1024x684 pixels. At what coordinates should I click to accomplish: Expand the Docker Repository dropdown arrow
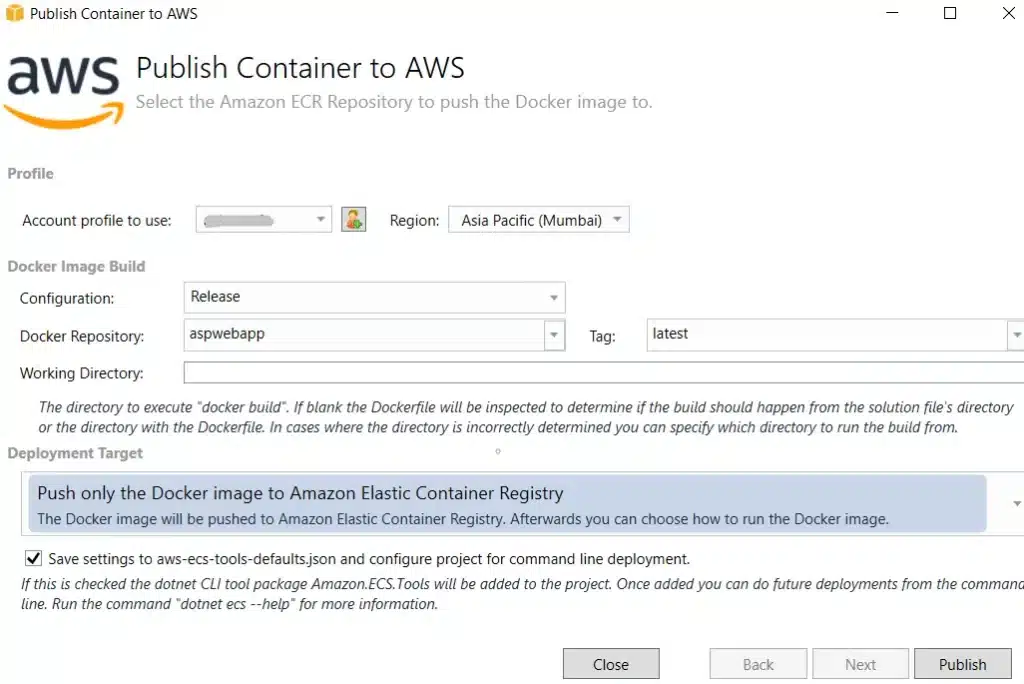click(x=554, y=335)
